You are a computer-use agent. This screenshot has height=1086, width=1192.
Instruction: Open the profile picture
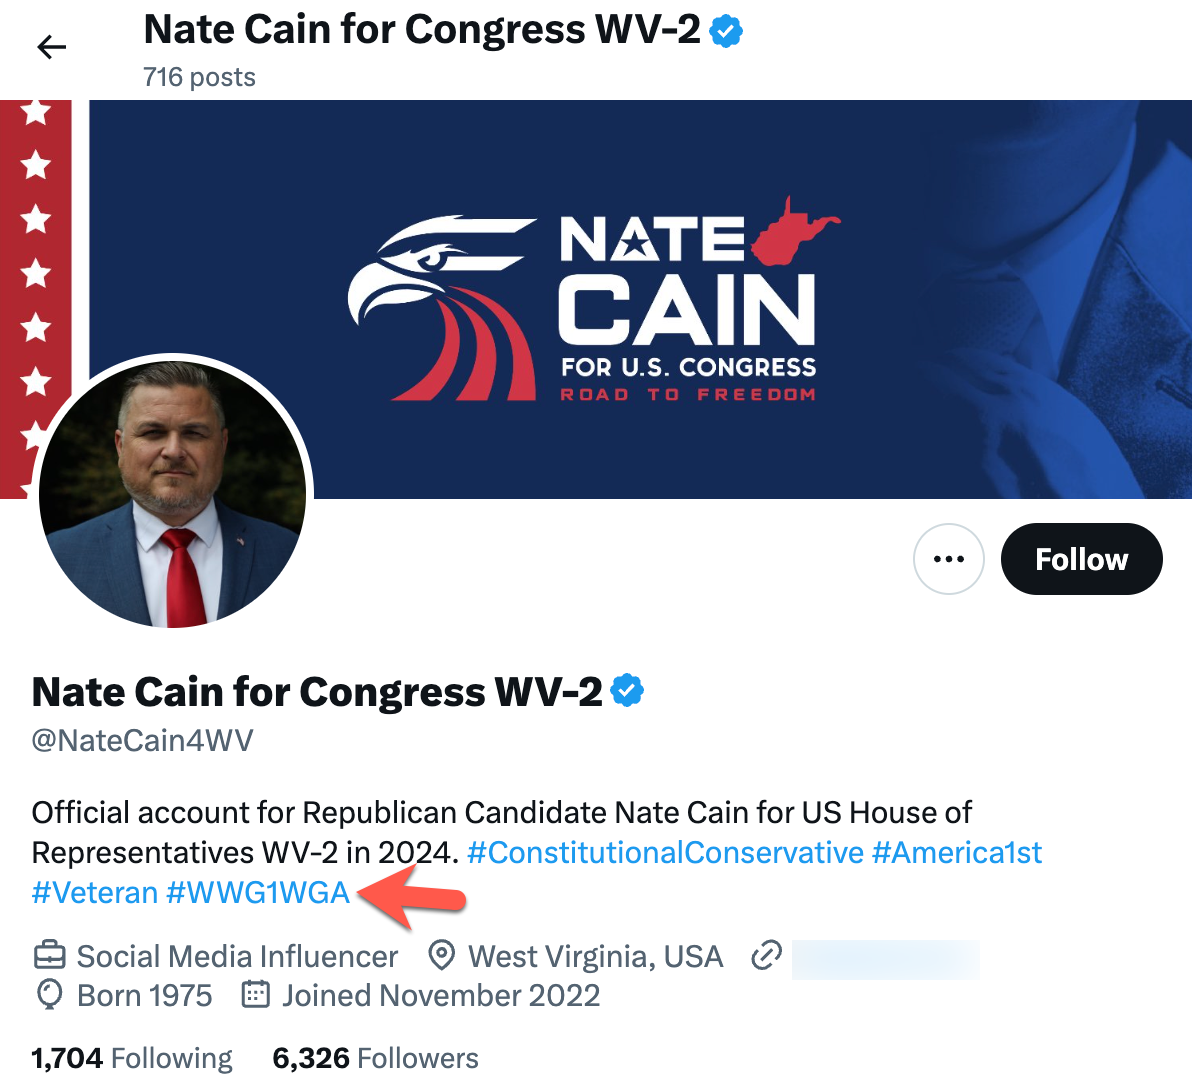click(x=173, y=494)
